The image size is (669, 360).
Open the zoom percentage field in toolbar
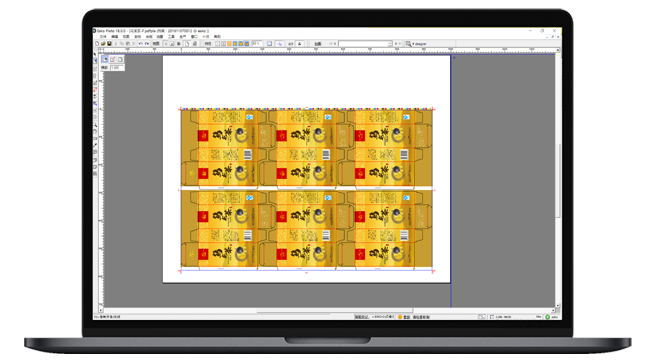pos(257,43)
